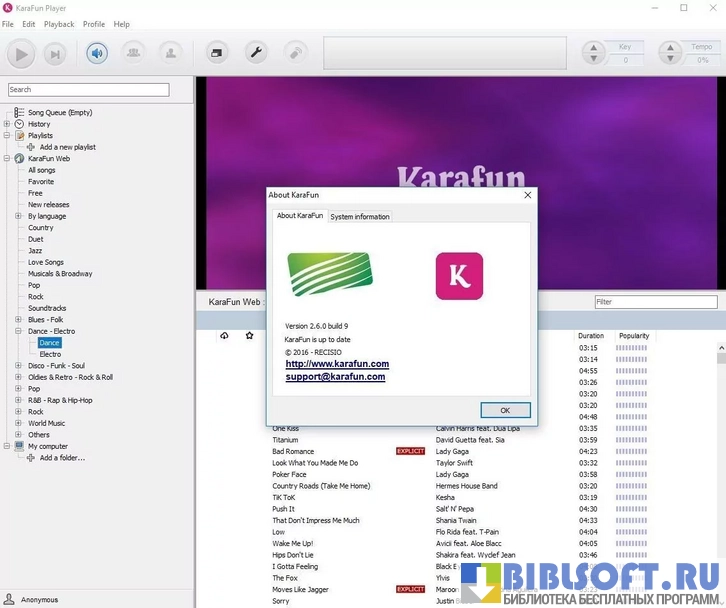This screenshot has height=608, width=726.
Task: Increase the Key with the up arrow
Action: coord(593,47)
